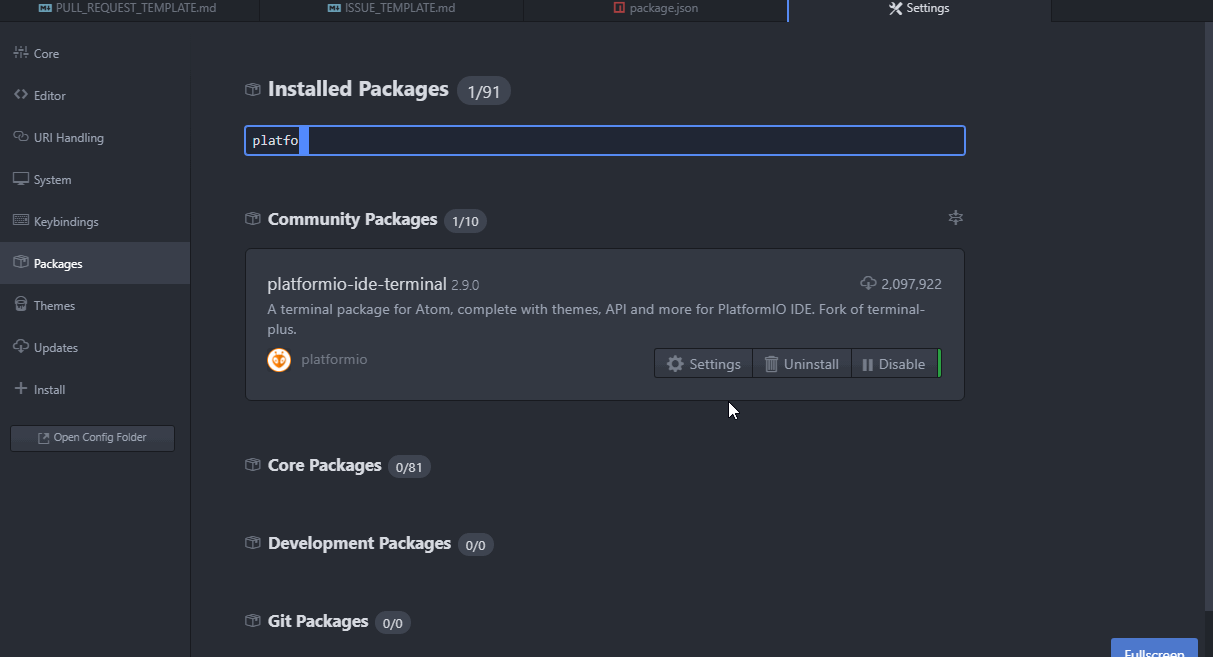Click the version number 2.9.0
Viewport: 1213px width, 657px height.
tap(465, 285)
